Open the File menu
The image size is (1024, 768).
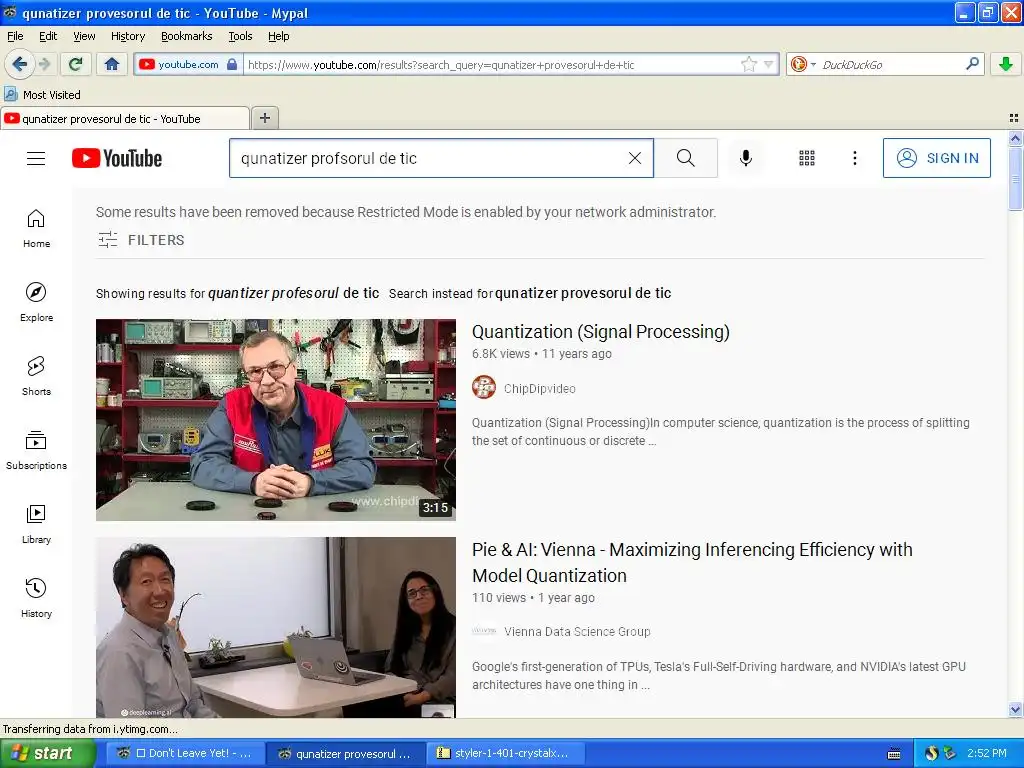pyautogui.click(x=15, y=36)
